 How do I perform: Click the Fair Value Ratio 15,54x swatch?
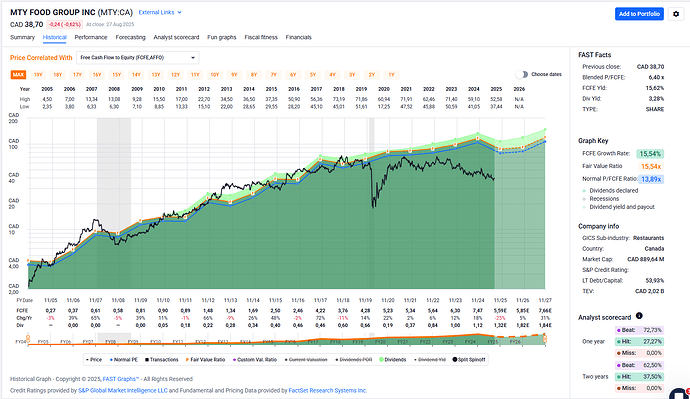pyautogui.click(x=651, y=166)
